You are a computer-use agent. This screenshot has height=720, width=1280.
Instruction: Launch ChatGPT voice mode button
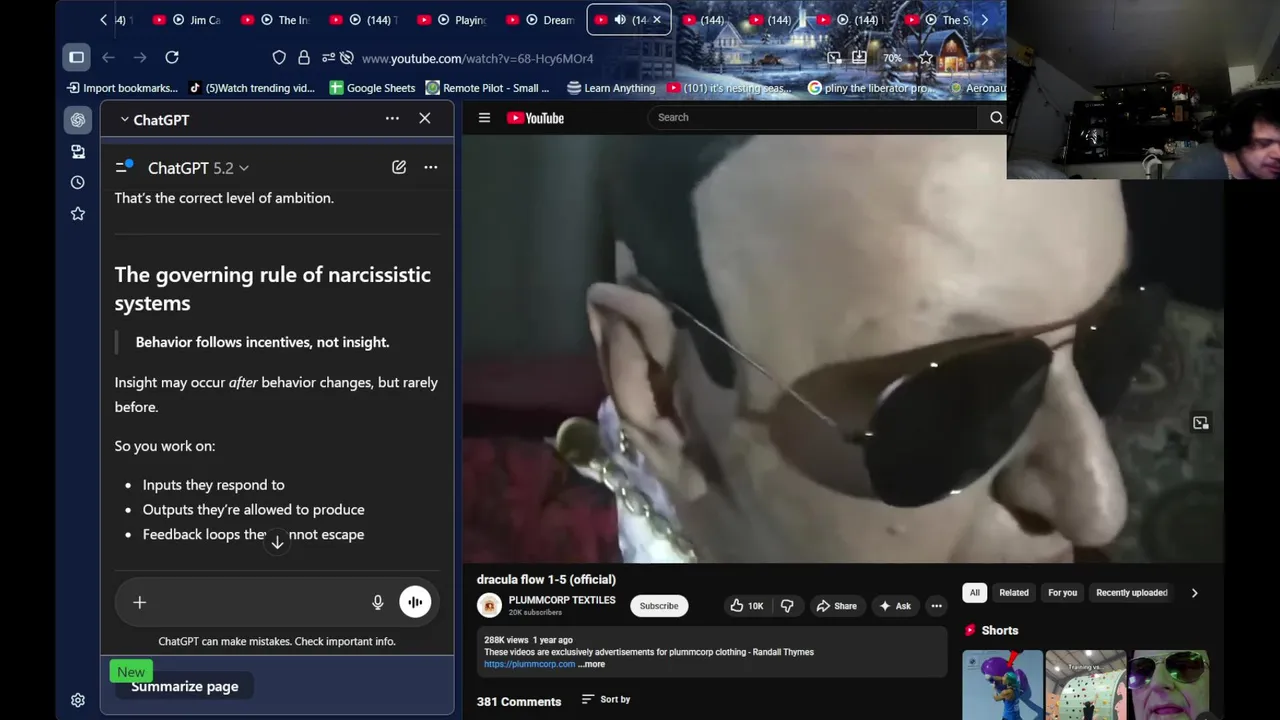415,602
